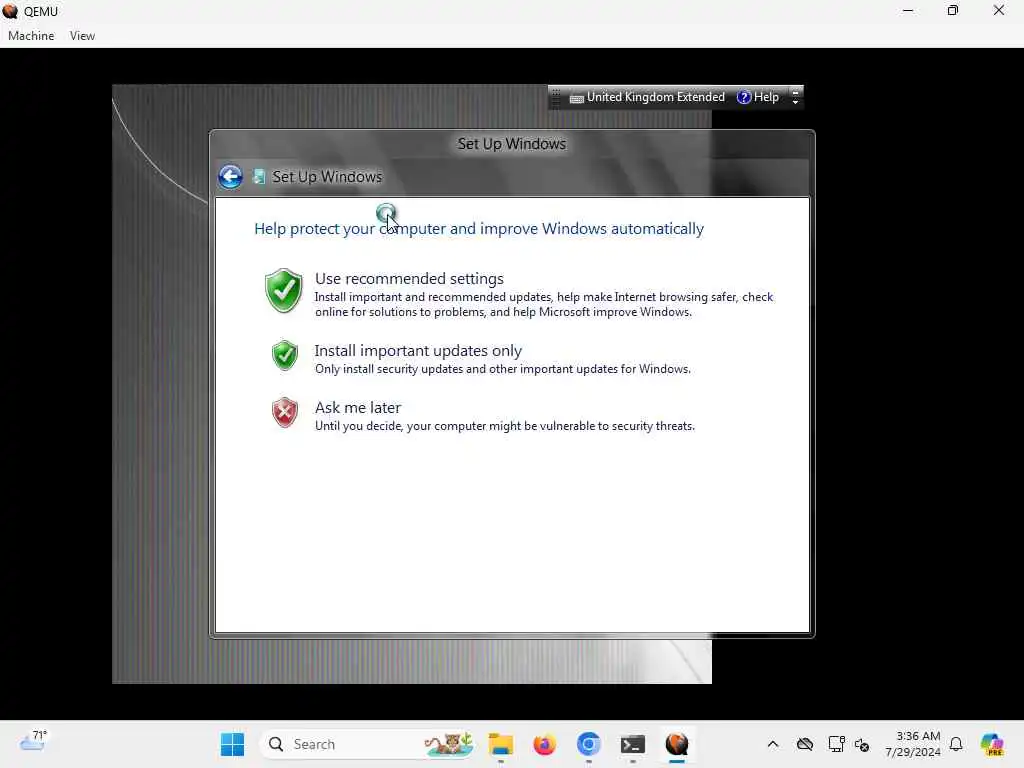Click the Help link in language bar
This screenshot has width=1024, height=768.
pyautogui.click(x=766, y=97)
